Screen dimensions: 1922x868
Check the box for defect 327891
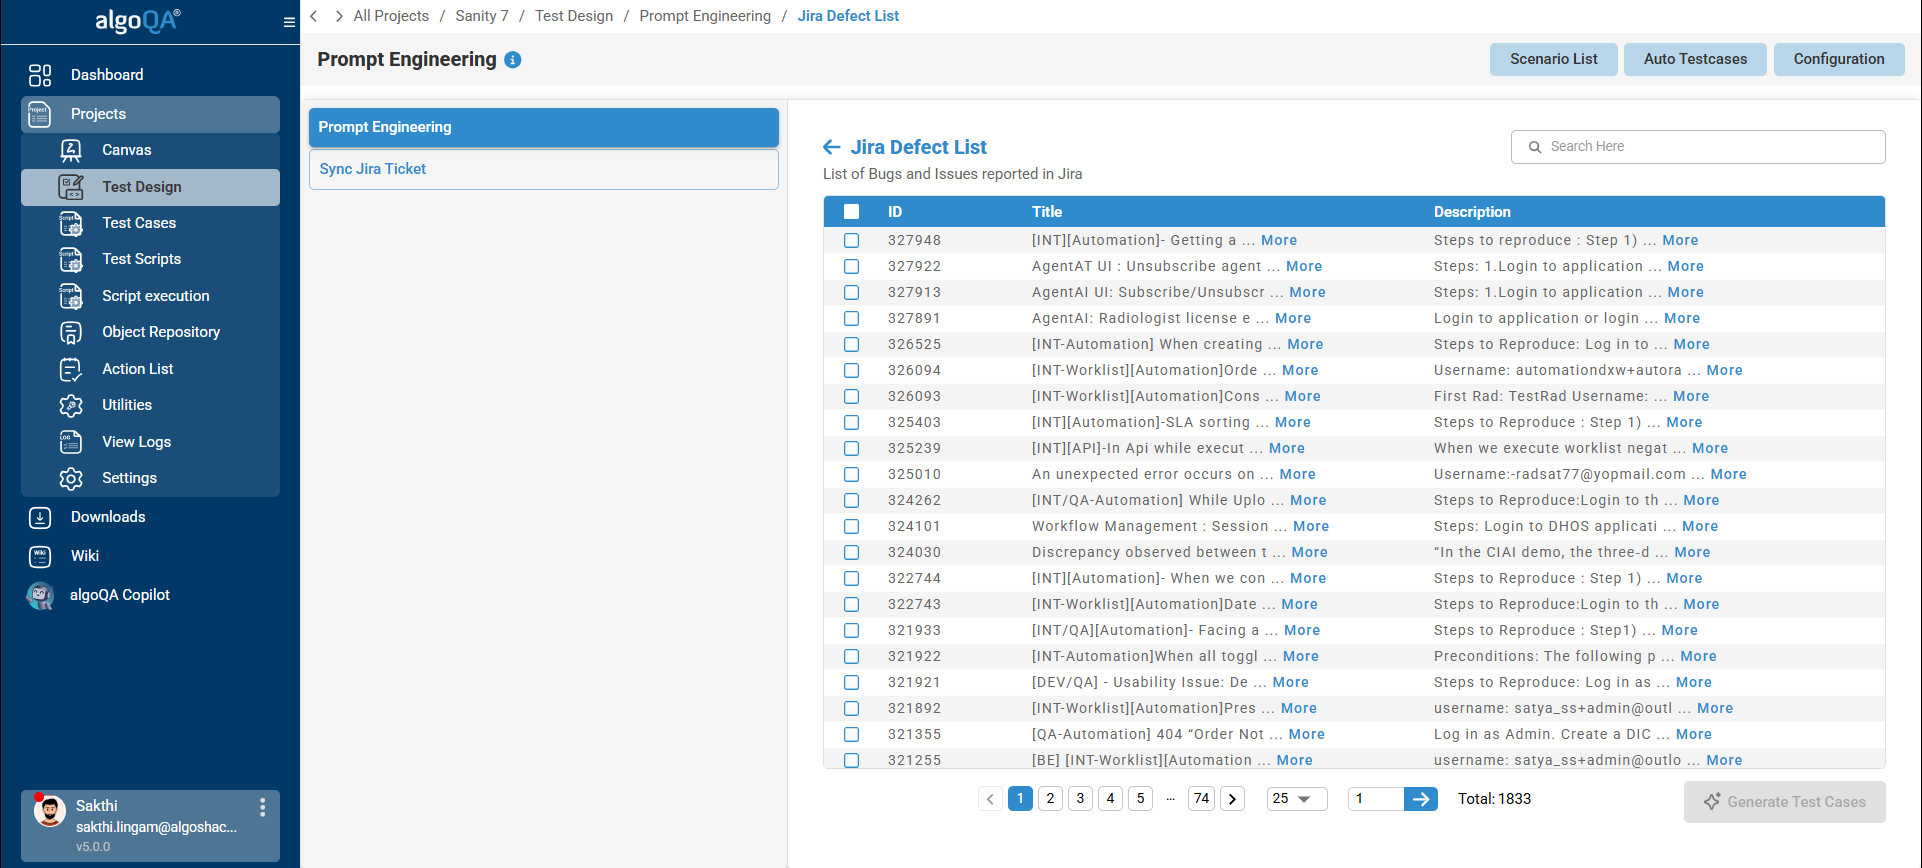click(x=852, y=319)
